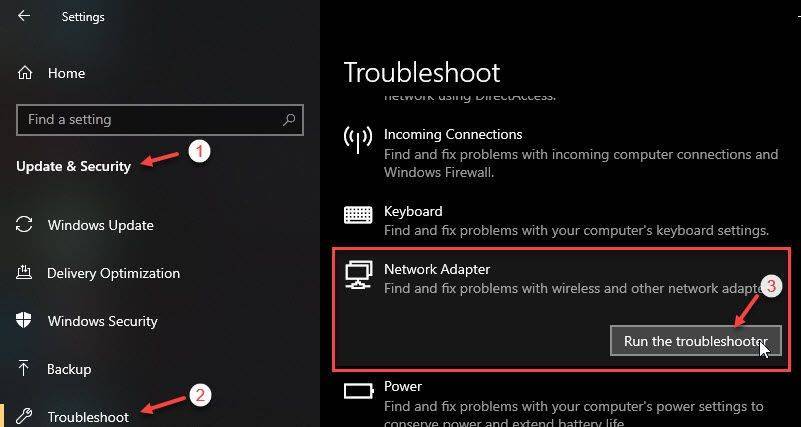Click the Windows Update refresh icon

point(25,225)
